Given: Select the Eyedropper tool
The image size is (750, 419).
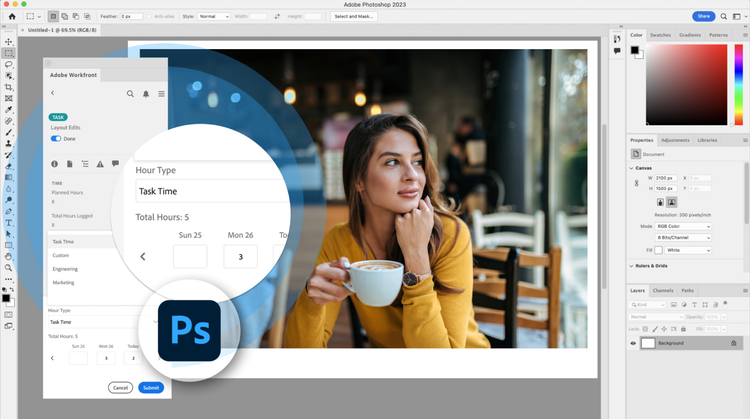Looking at the screenshot, I should tap(9, 109).
